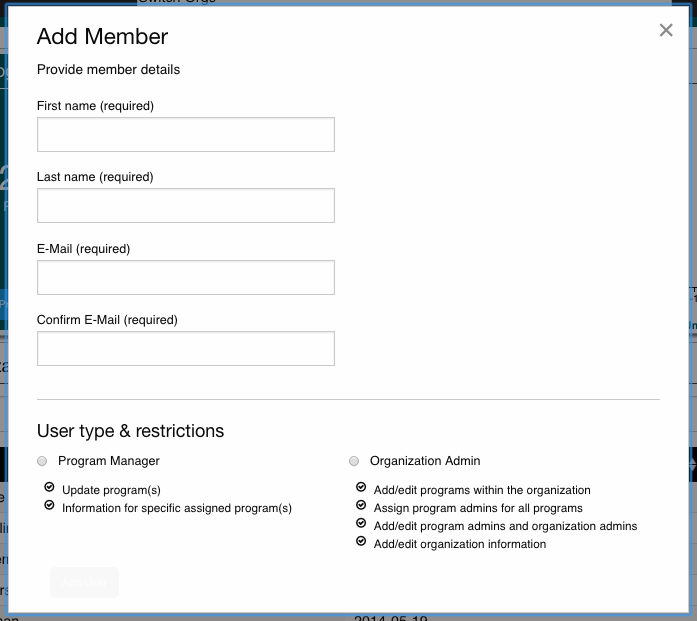
Task: Click the 'Add Member' dialog title
Action: 103,36
